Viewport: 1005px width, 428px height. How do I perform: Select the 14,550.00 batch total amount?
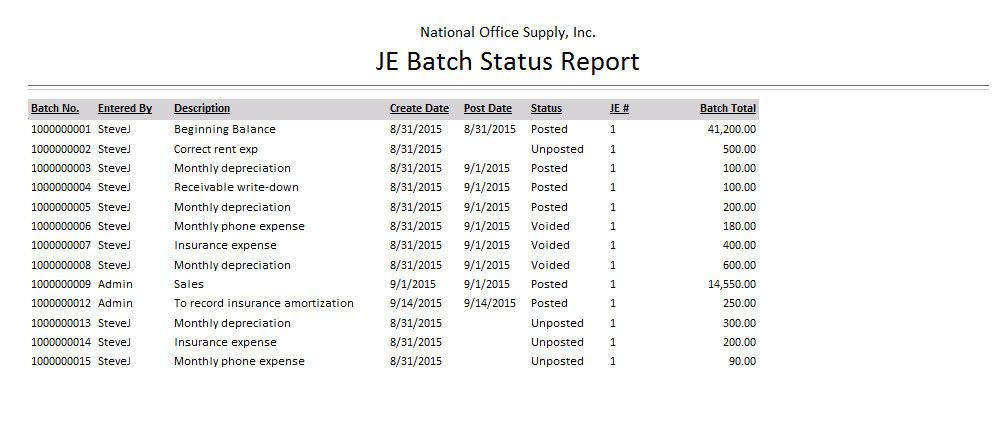(x=732, y=284)
